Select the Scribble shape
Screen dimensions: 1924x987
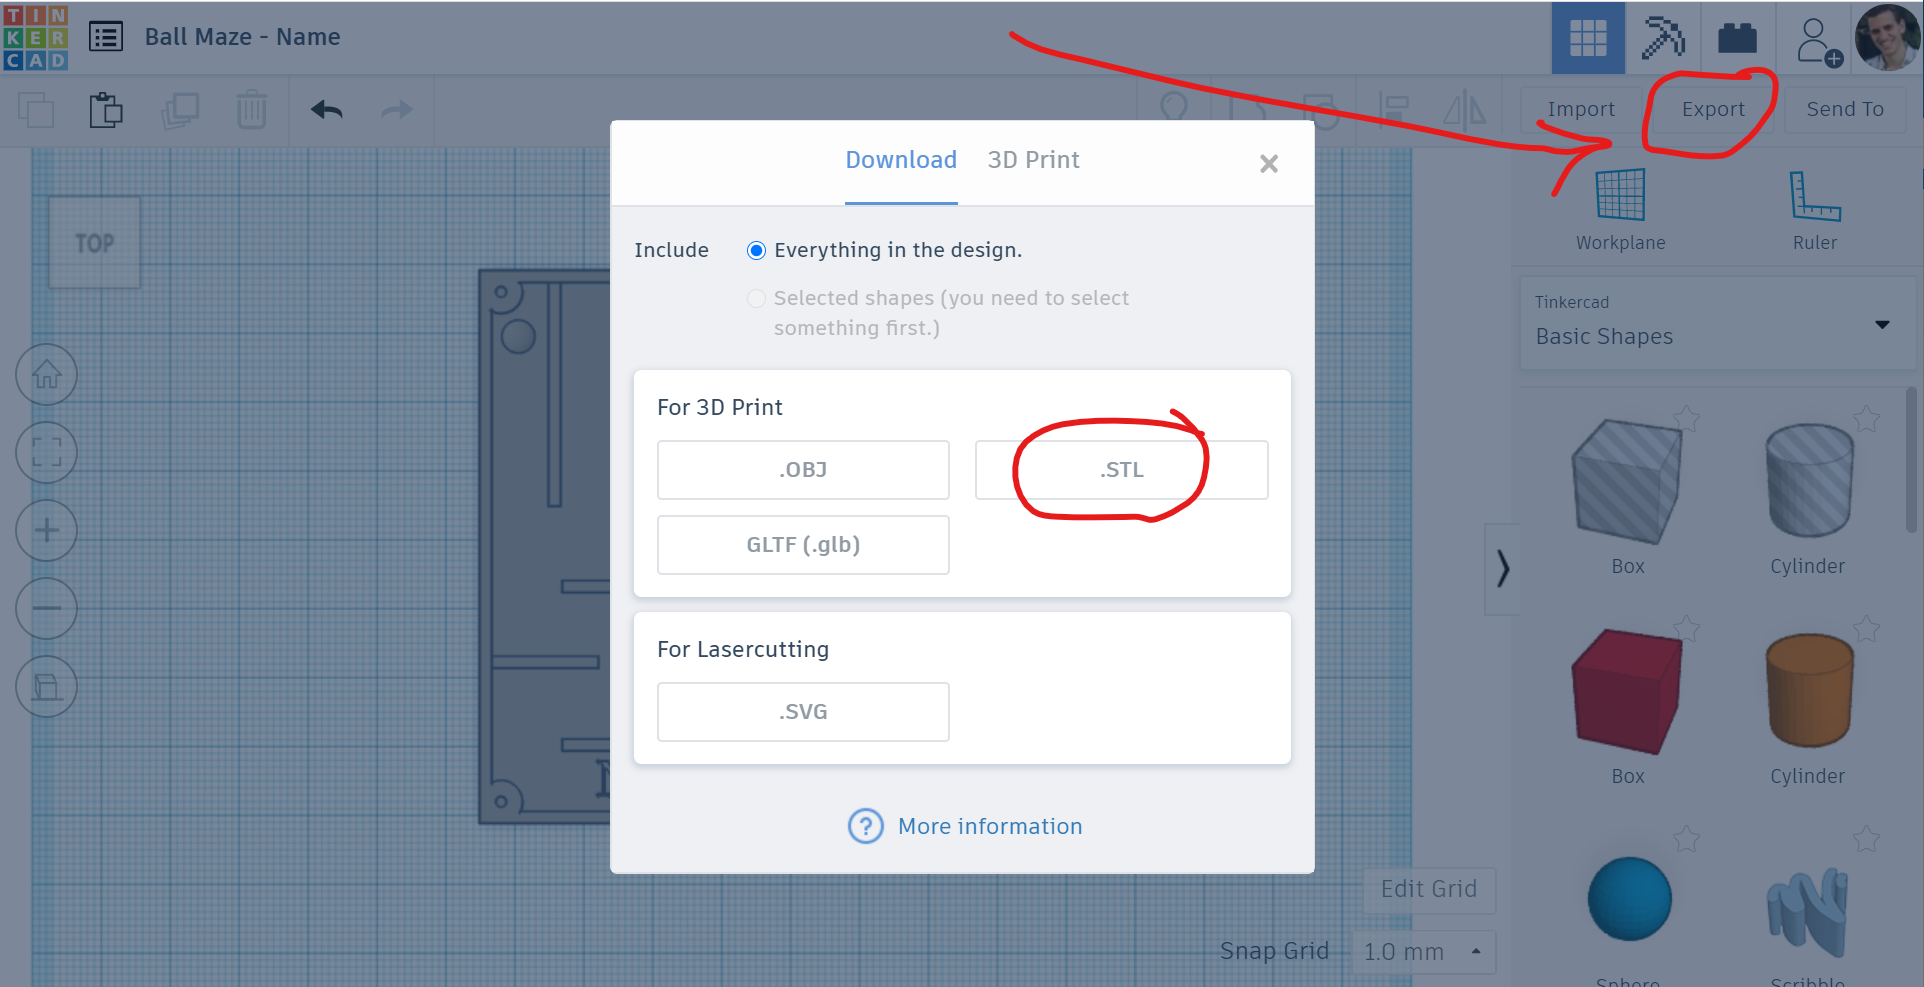coord(1808,912)
